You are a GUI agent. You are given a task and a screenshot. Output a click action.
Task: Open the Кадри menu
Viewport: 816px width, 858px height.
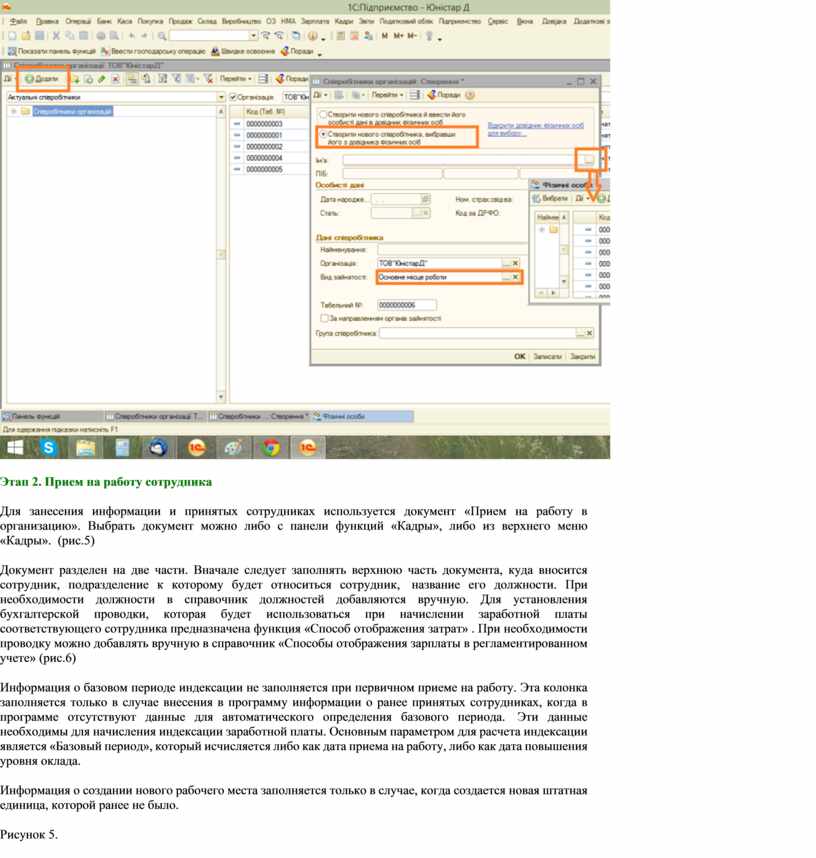pos(344,21)
